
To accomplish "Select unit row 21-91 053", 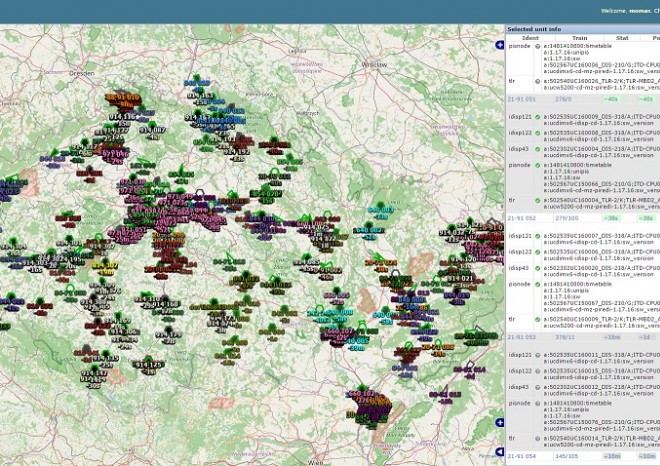I will (583, 337).
